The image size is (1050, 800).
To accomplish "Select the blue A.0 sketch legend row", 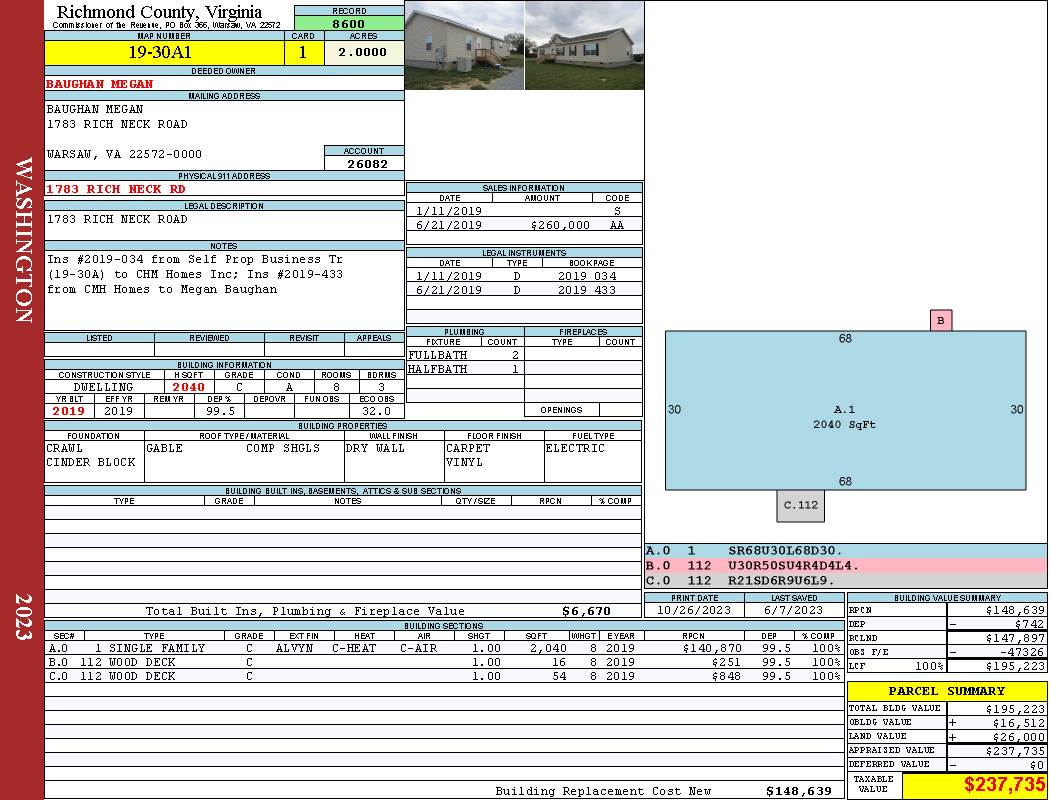I will pos(845,551).
